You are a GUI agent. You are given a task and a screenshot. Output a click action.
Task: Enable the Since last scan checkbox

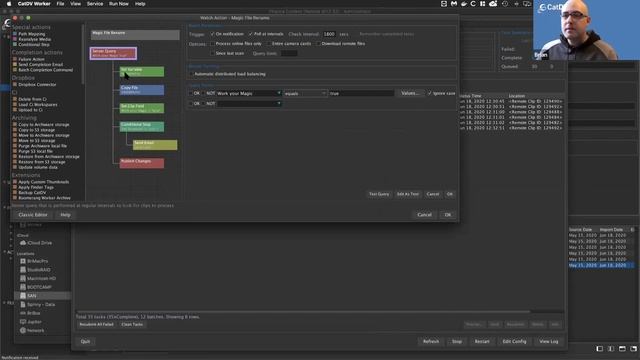212,53
